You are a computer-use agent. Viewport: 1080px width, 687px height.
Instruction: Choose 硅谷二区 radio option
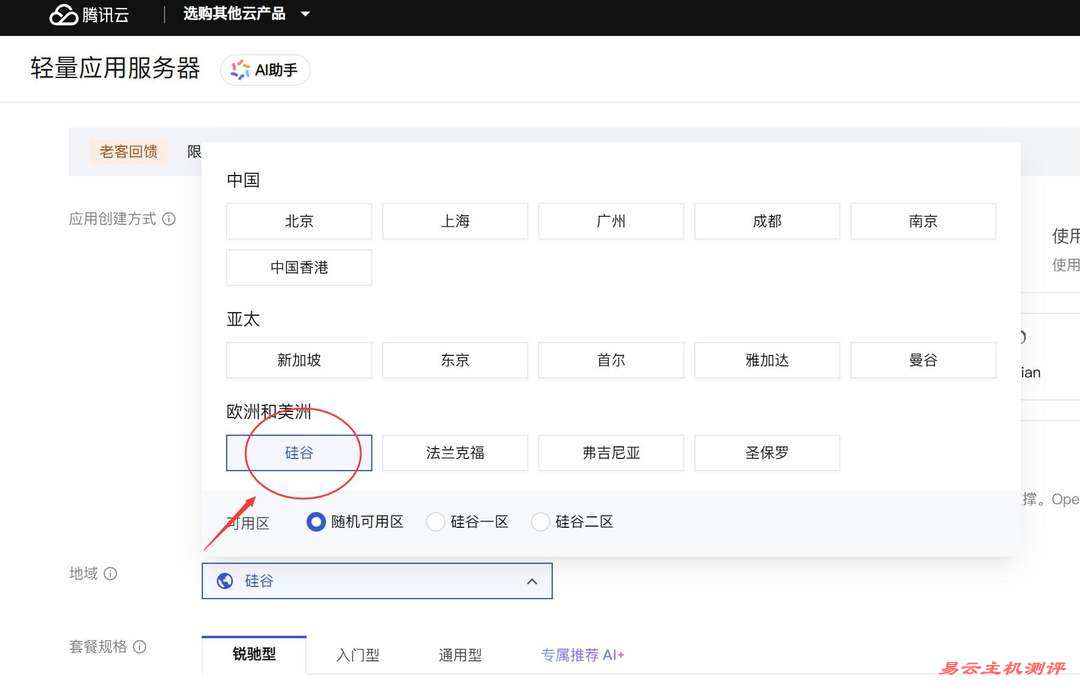point(541,522)
